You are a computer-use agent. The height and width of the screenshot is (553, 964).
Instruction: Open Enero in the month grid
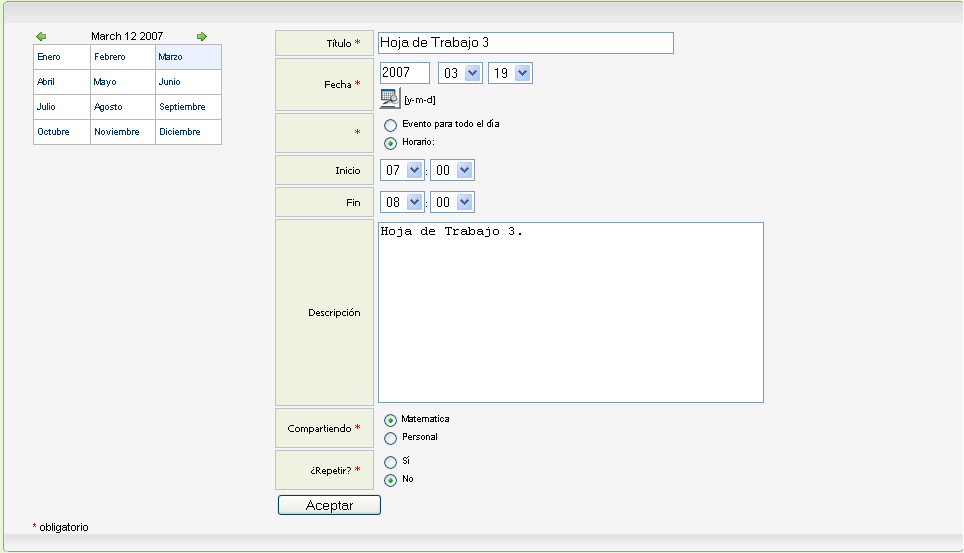(x=49, y=57)
